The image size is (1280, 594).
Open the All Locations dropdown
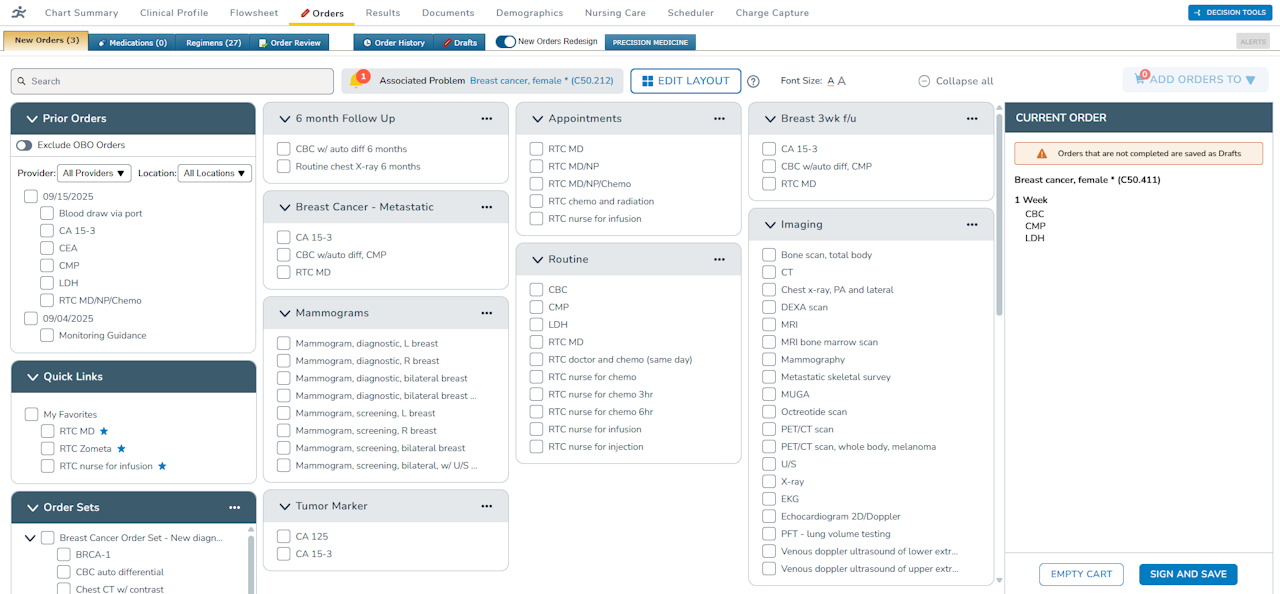214,172
